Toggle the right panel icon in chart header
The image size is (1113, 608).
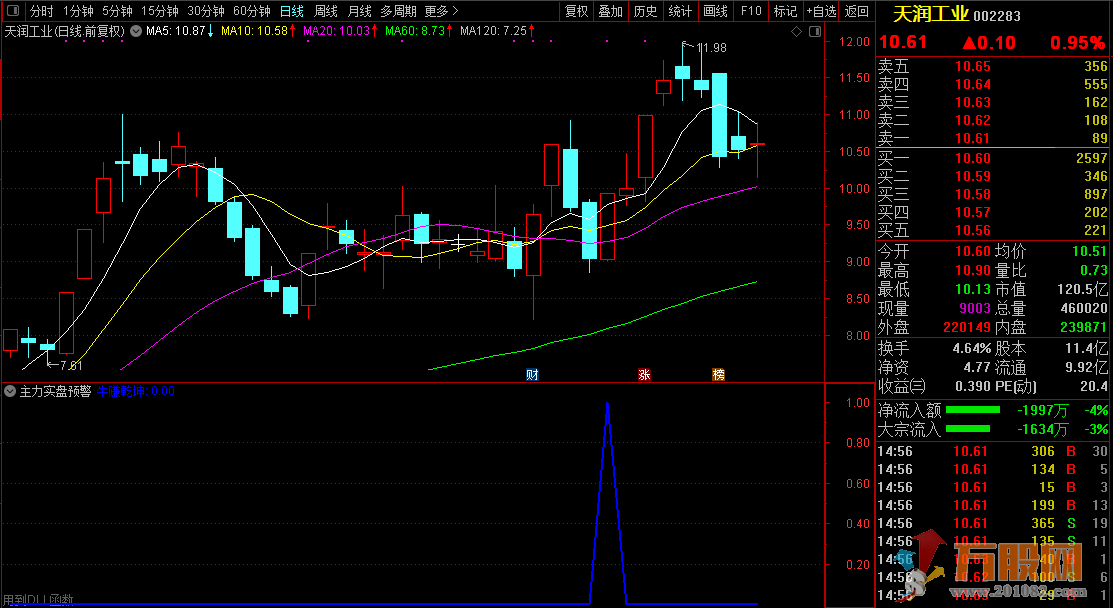click(815, 31)
